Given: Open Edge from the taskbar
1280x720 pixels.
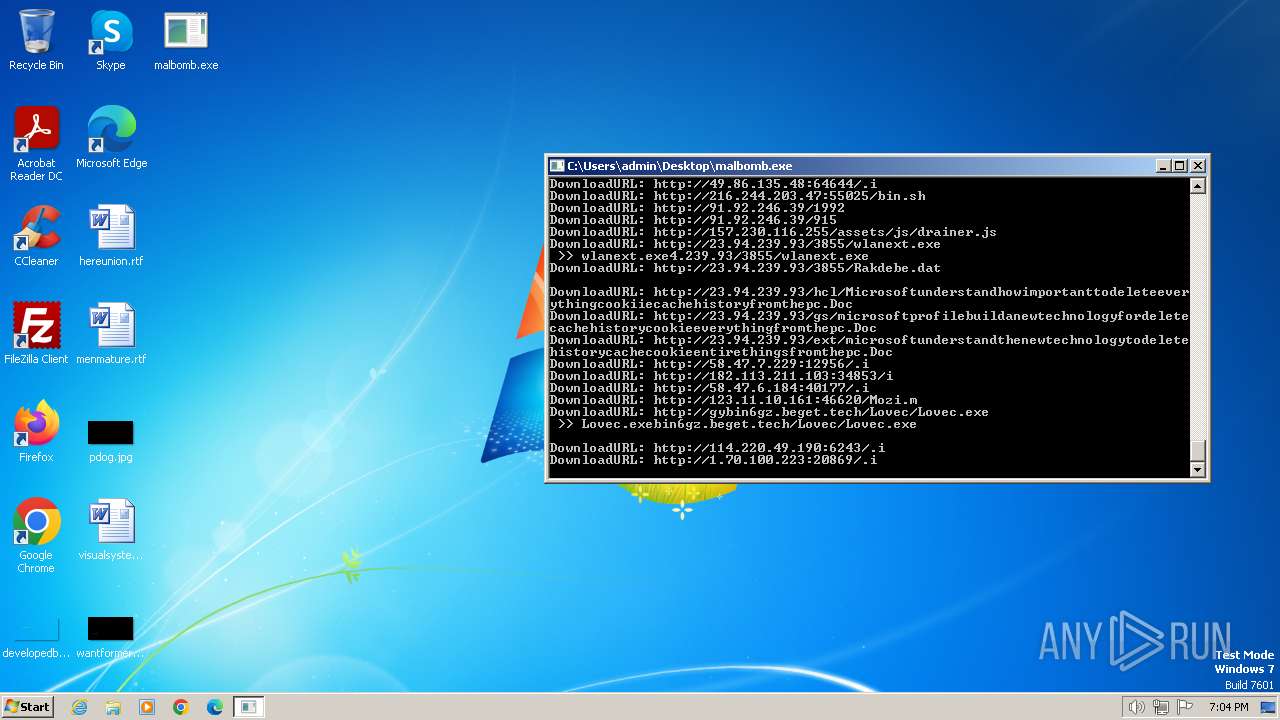Looking at the screenshot, I should coord(215,707).
